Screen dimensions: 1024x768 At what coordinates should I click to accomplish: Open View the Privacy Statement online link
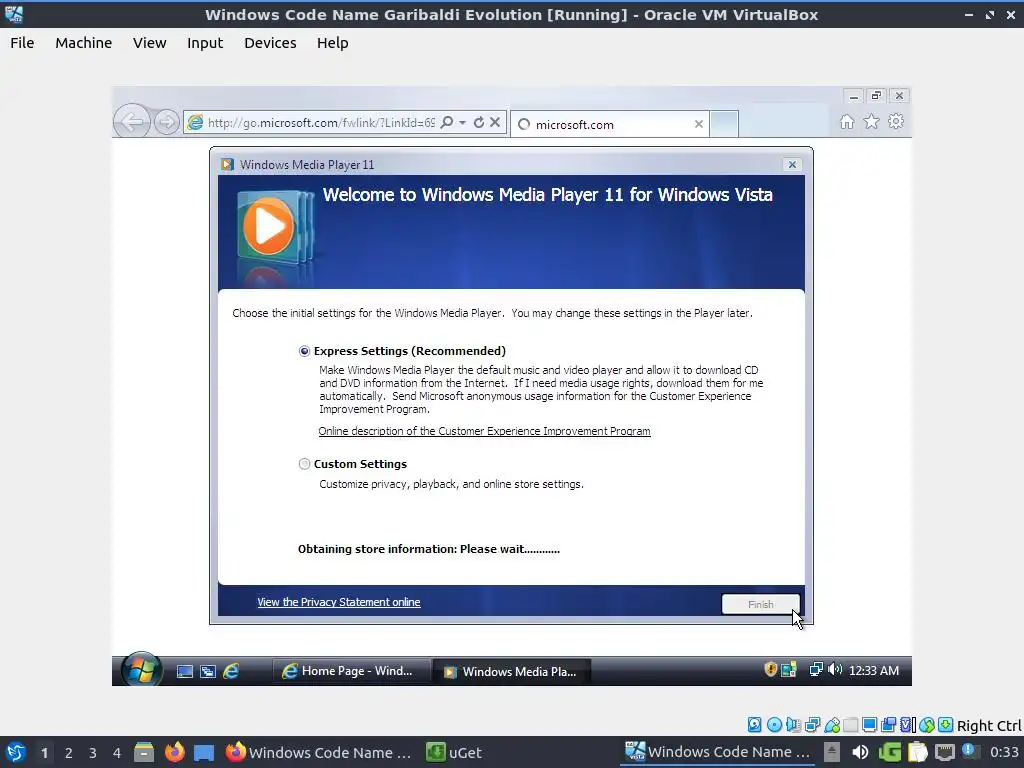(x=338, y=602)
